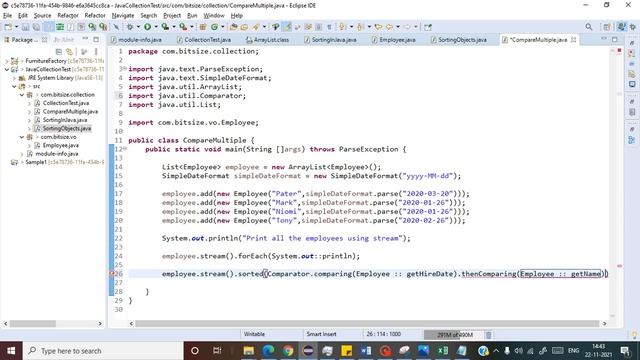Image resolution: width=640 pixels, height=360 pixels.
Task: Collapse the com.bitsize.collection package
Action: 22,95
